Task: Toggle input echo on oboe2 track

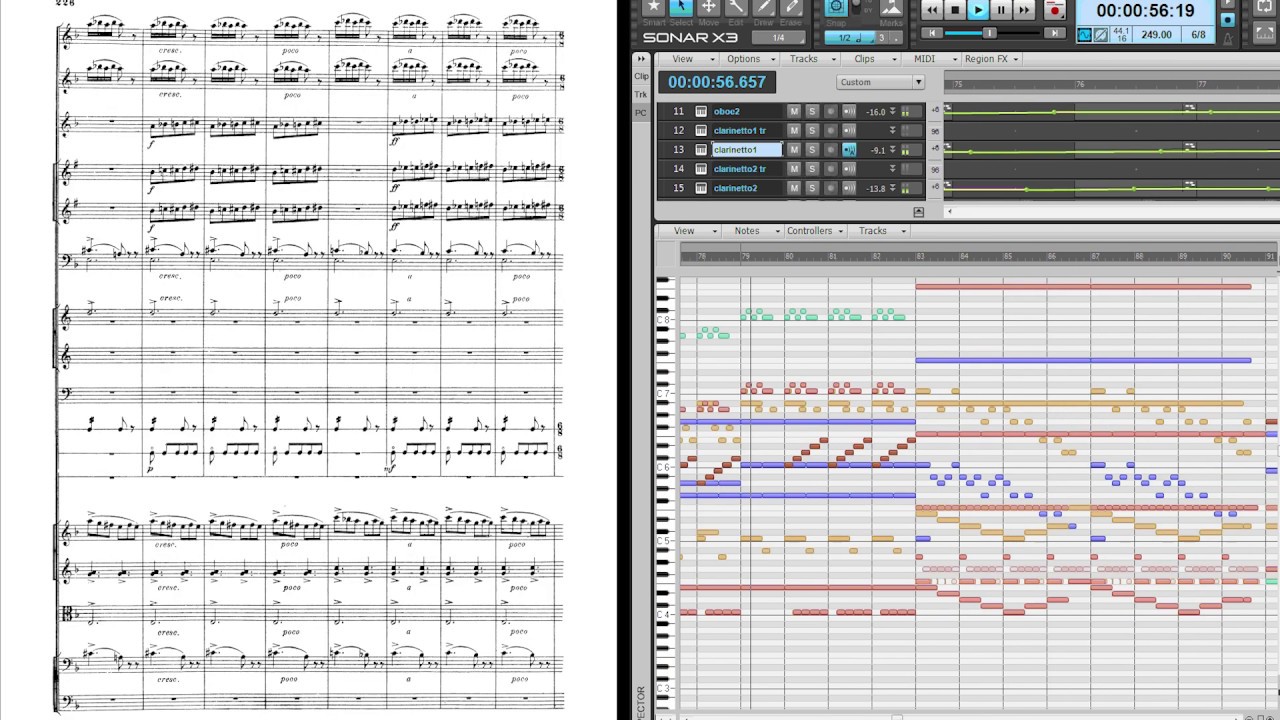Action: (849, 111)
